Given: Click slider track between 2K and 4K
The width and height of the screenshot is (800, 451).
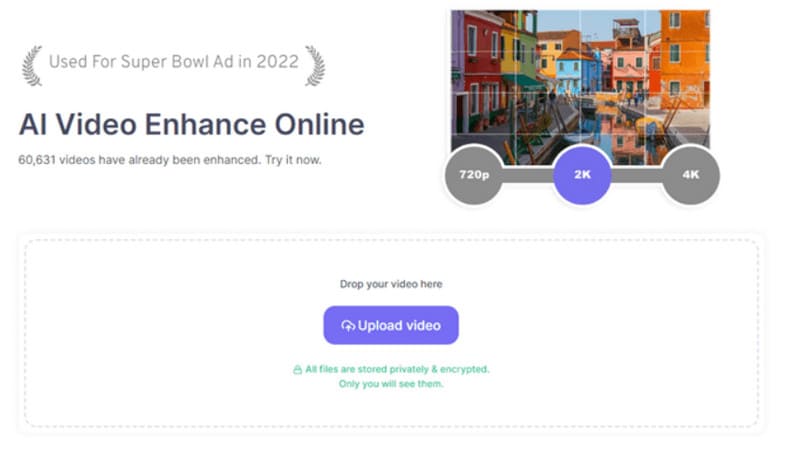Looking at the screenshot, I should click(636, 175).
